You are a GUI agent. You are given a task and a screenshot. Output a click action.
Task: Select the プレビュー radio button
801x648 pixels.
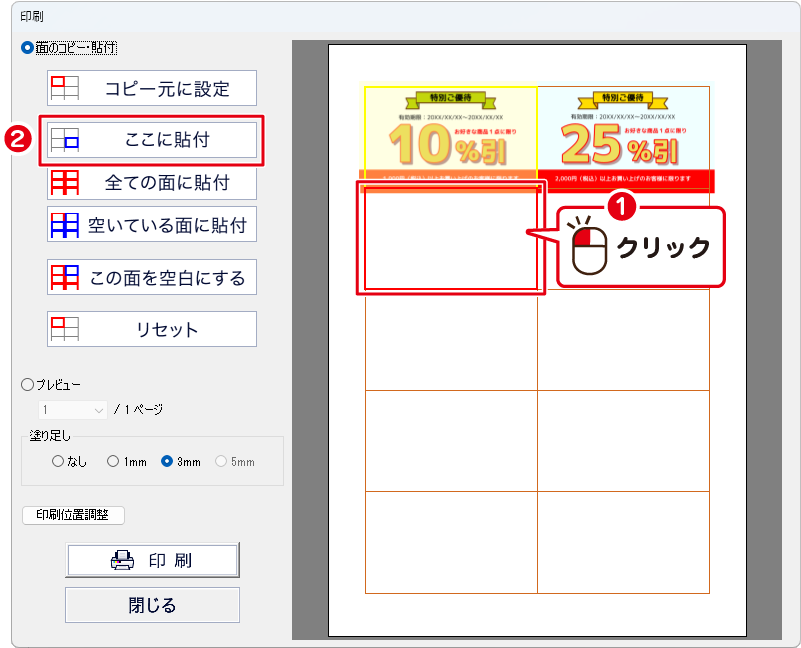coord(27,384)
